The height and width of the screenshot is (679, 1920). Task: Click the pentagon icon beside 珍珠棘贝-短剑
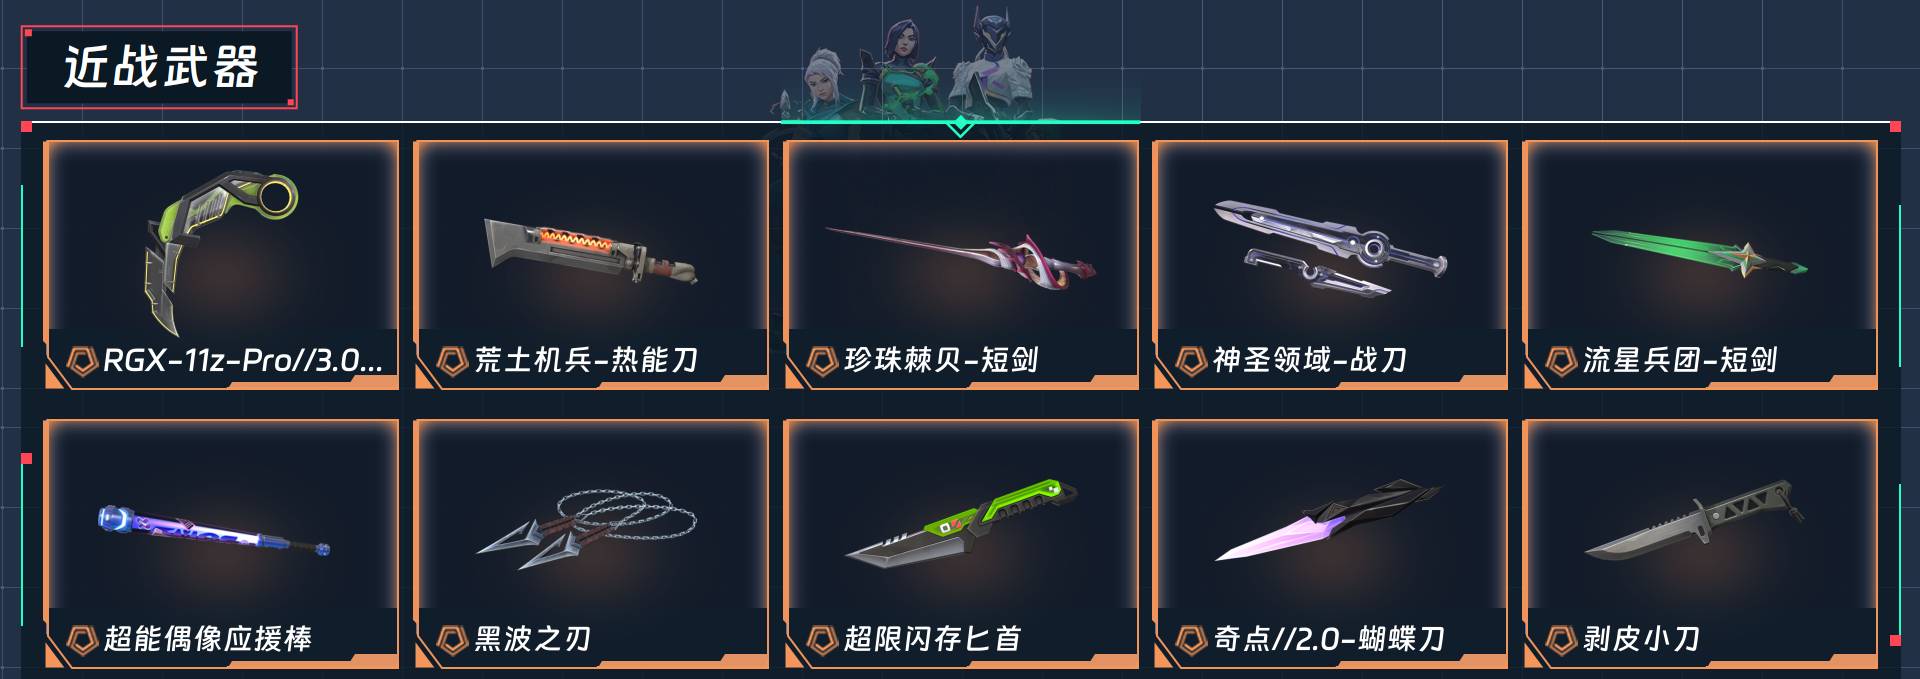coord(822,360)
